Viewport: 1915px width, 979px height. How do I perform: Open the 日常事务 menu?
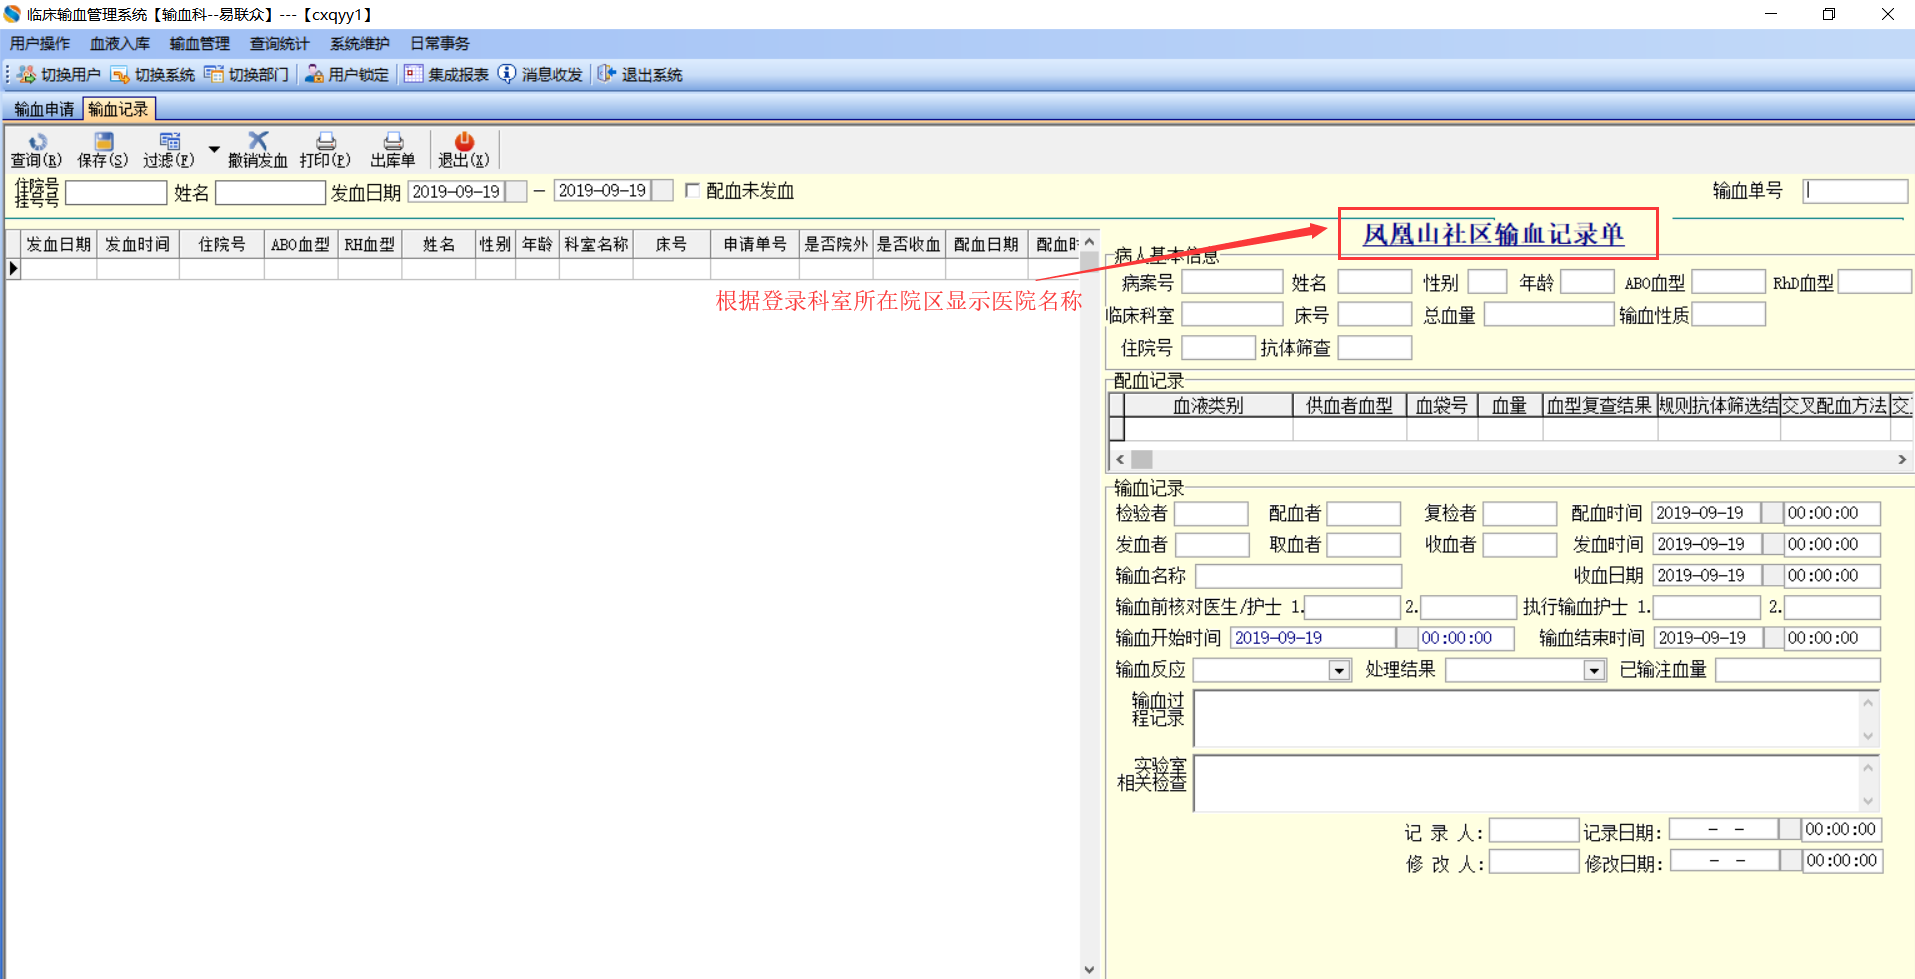[440, 44]
